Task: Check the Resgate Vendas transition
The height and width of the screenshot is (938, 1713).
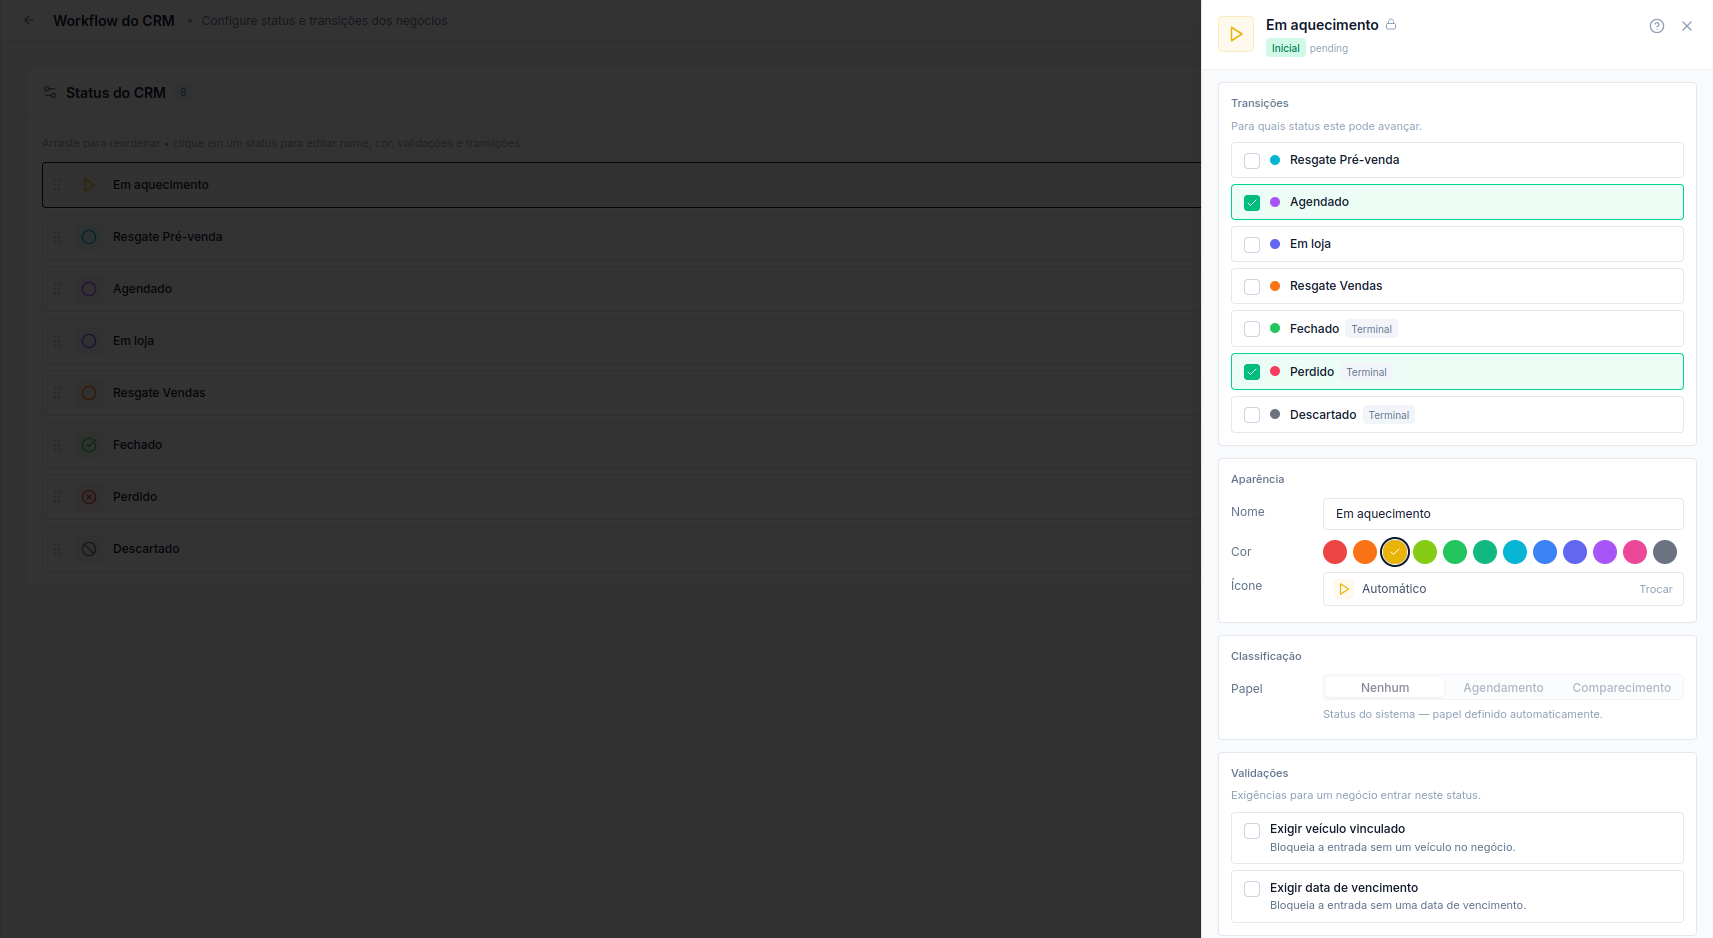Action: [x=1252, y=287]
